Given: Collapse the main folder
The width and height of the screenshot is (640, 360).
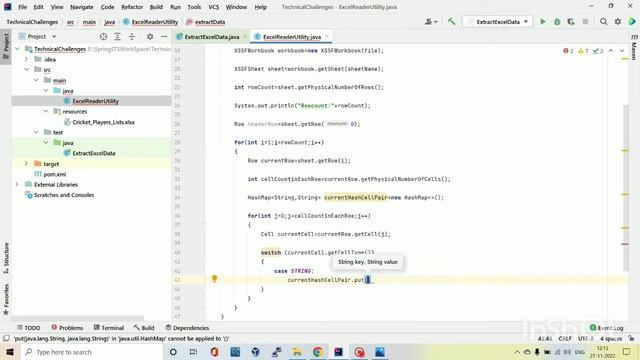Looking at the screenshot, I should point(36,80).
